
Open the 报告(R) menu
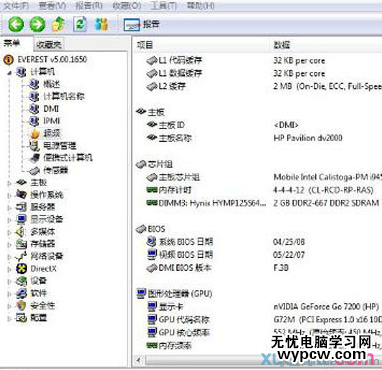89,6
